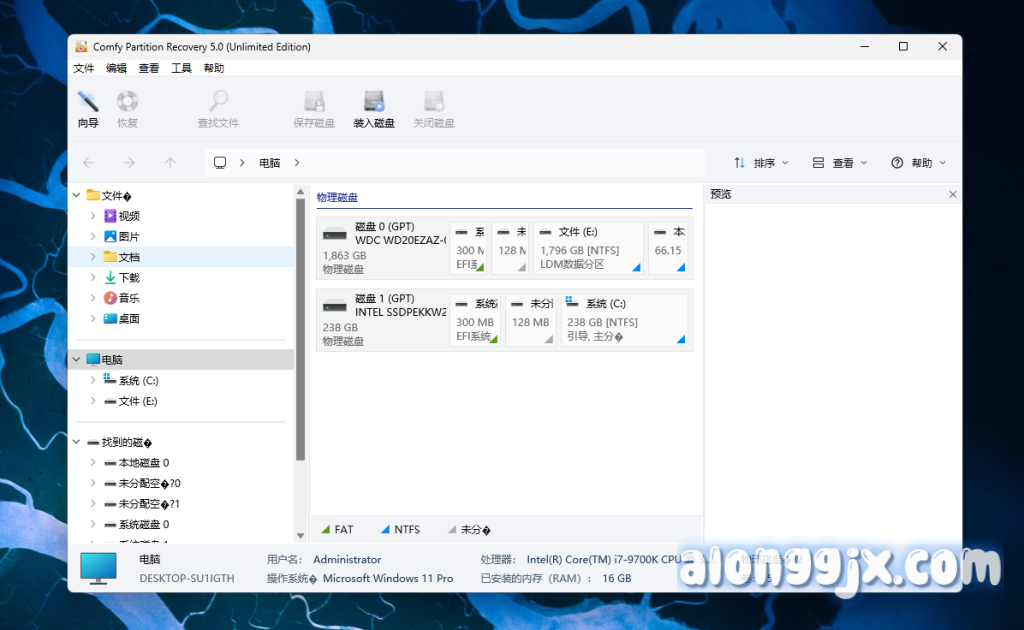Open the 文件 menu
Image resolution: width=1024 pixels, height=630 pixels.
pos(84,68)
